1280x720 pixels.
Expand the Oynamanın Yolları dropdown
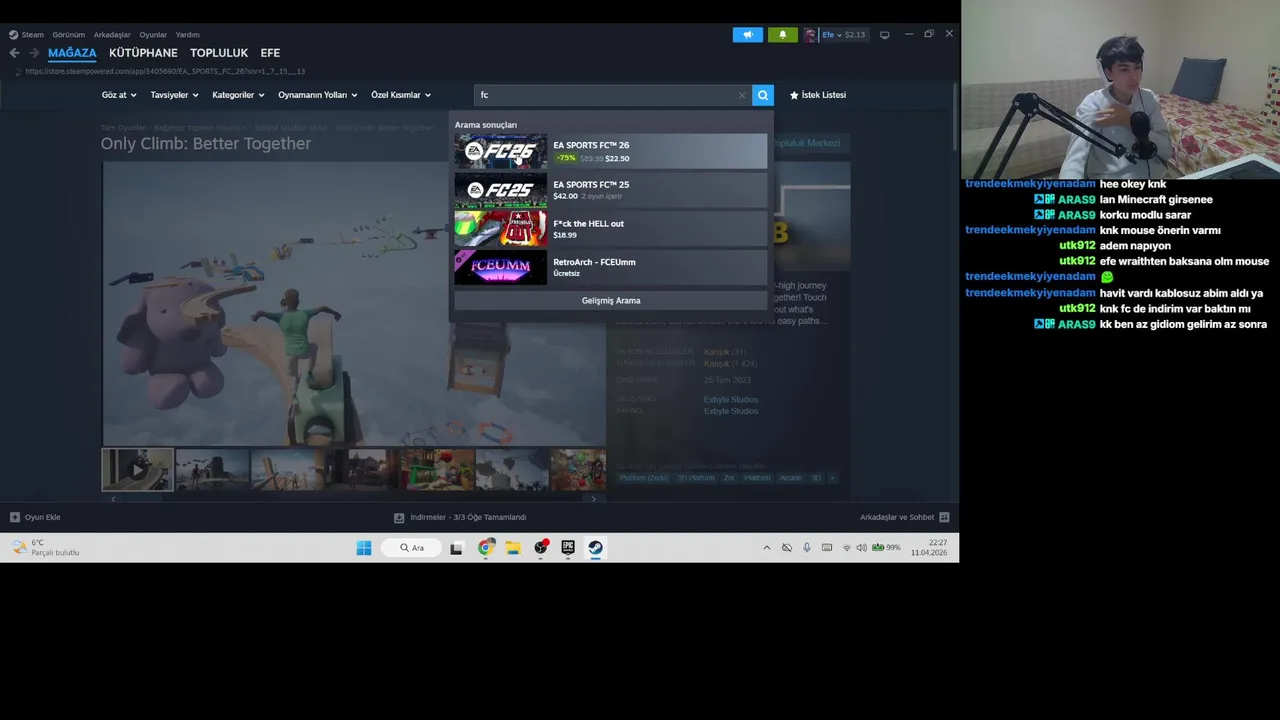(318, 95)
